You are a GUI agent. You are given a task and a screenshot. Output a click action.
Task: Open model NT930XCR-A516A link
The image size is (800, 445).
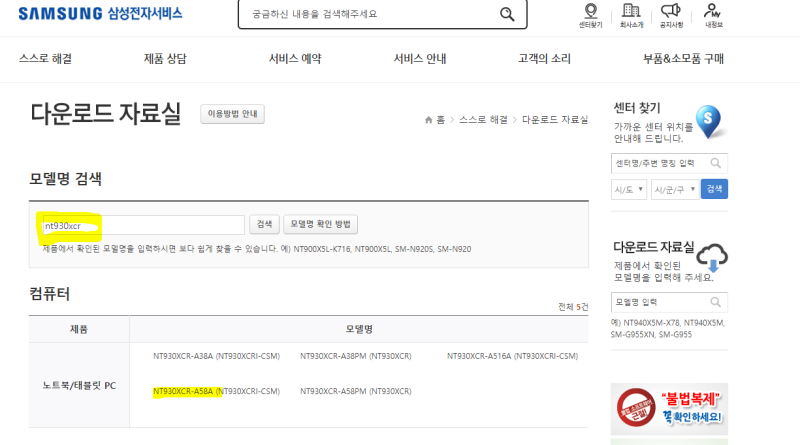(512, 356)
